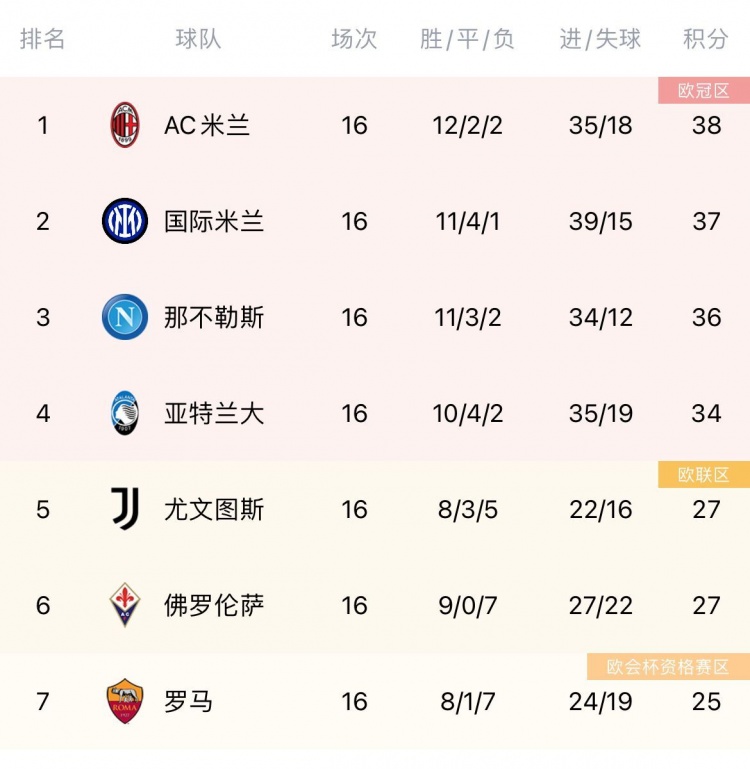Open the Inter Milan team logo
The width and height of the screenshot is (750, 769).
[x=125, y=221]
